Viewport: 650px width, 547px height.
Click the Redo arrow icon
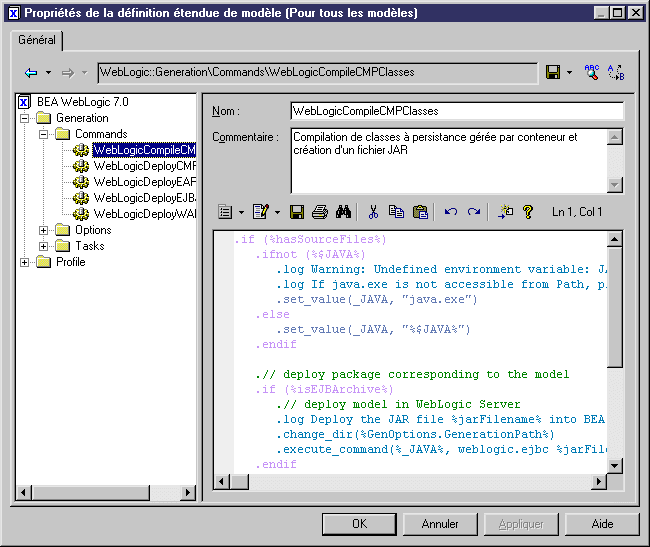(x=474, y=211)
